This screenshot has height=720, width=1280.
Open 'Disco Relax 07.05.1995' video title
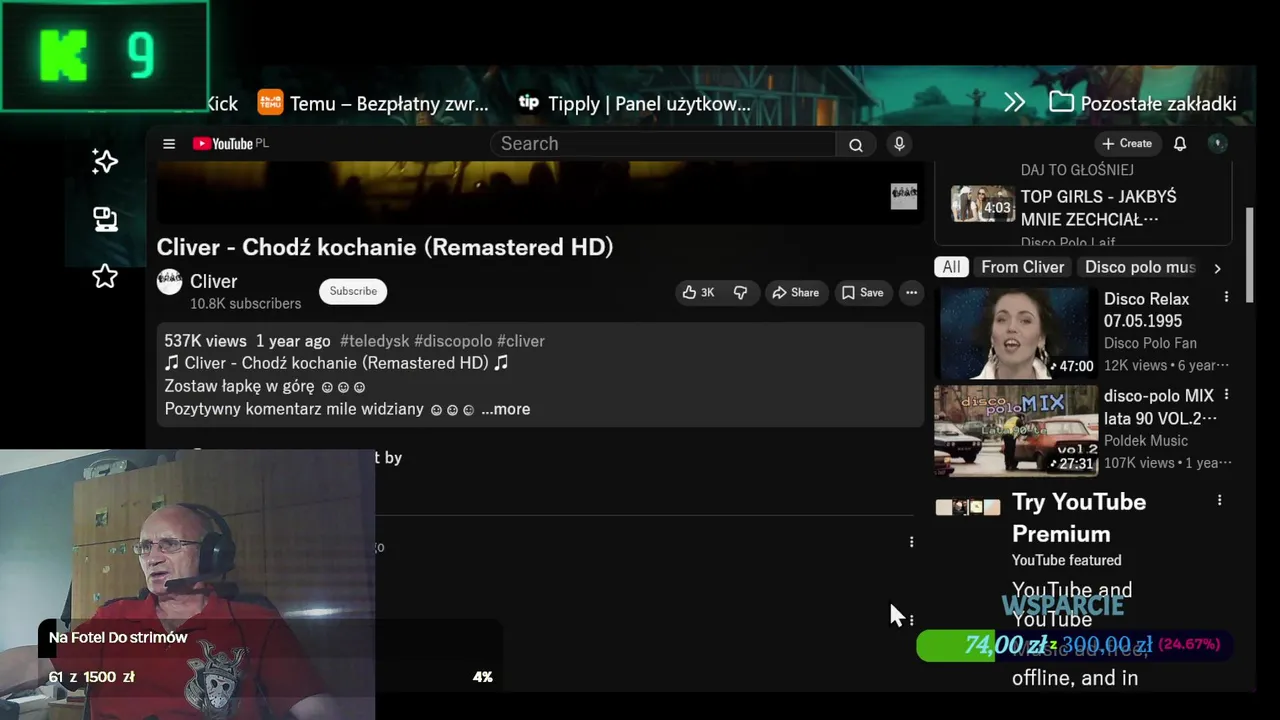[1147, 310]
